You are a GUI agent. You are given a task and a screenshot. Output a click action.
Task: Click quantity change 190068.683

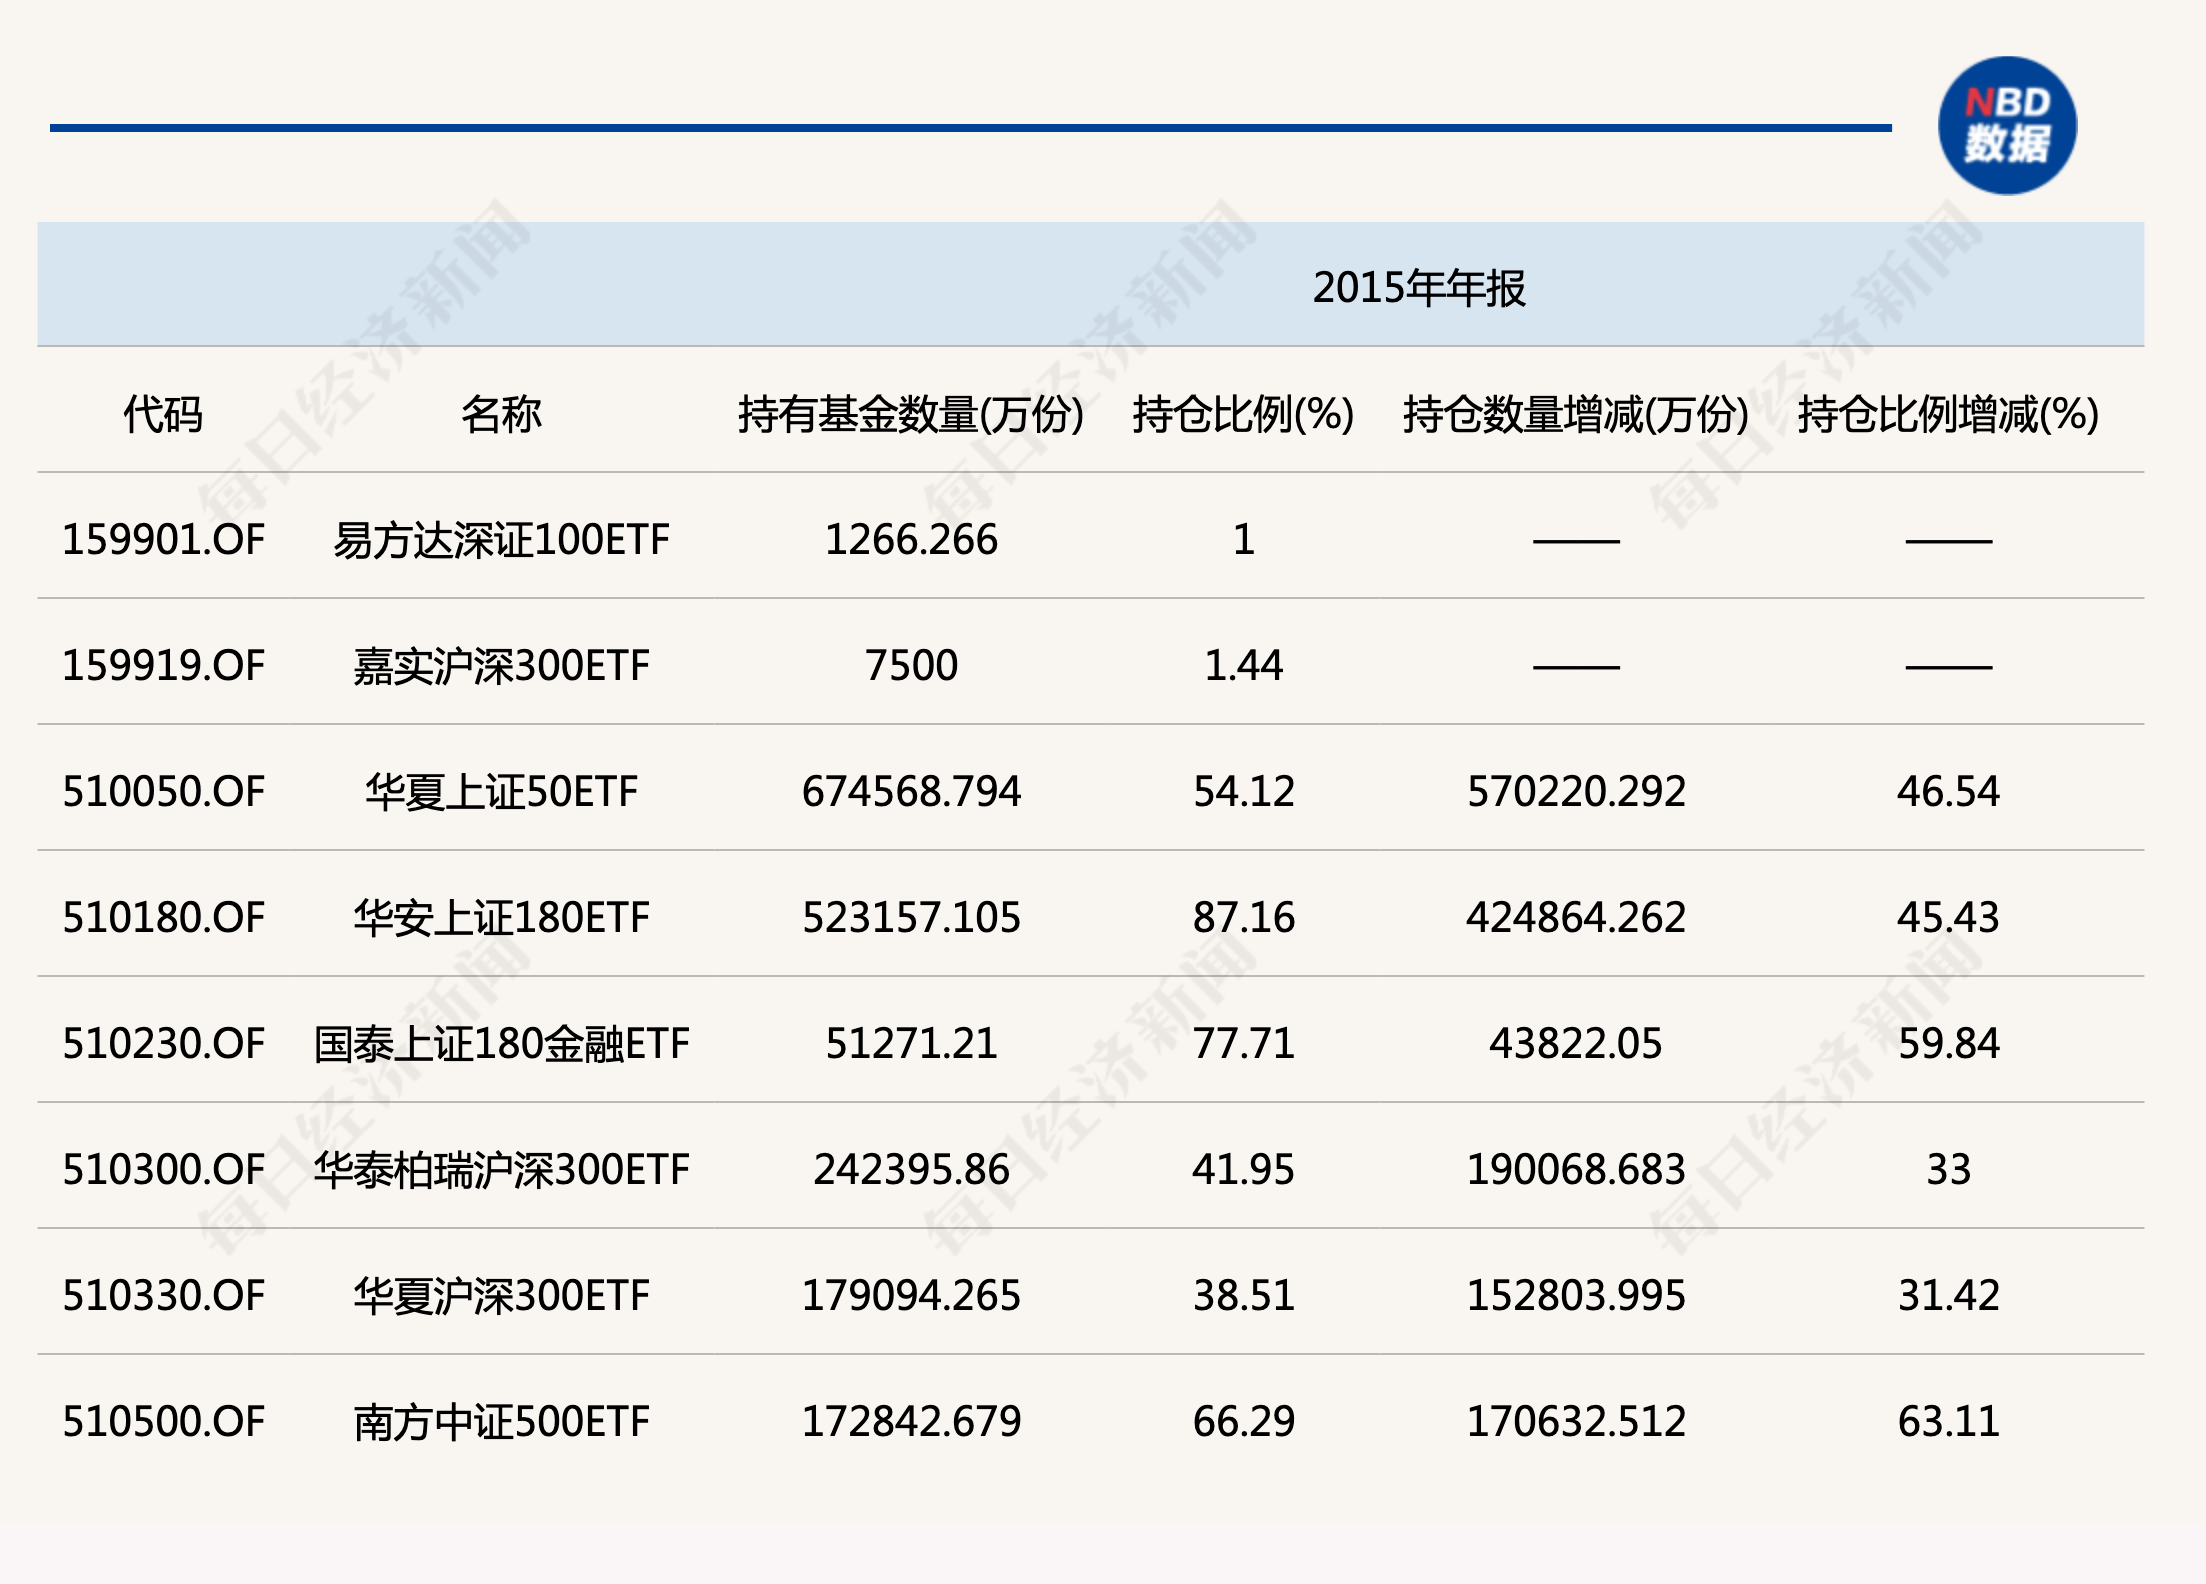(1576, 1170)
